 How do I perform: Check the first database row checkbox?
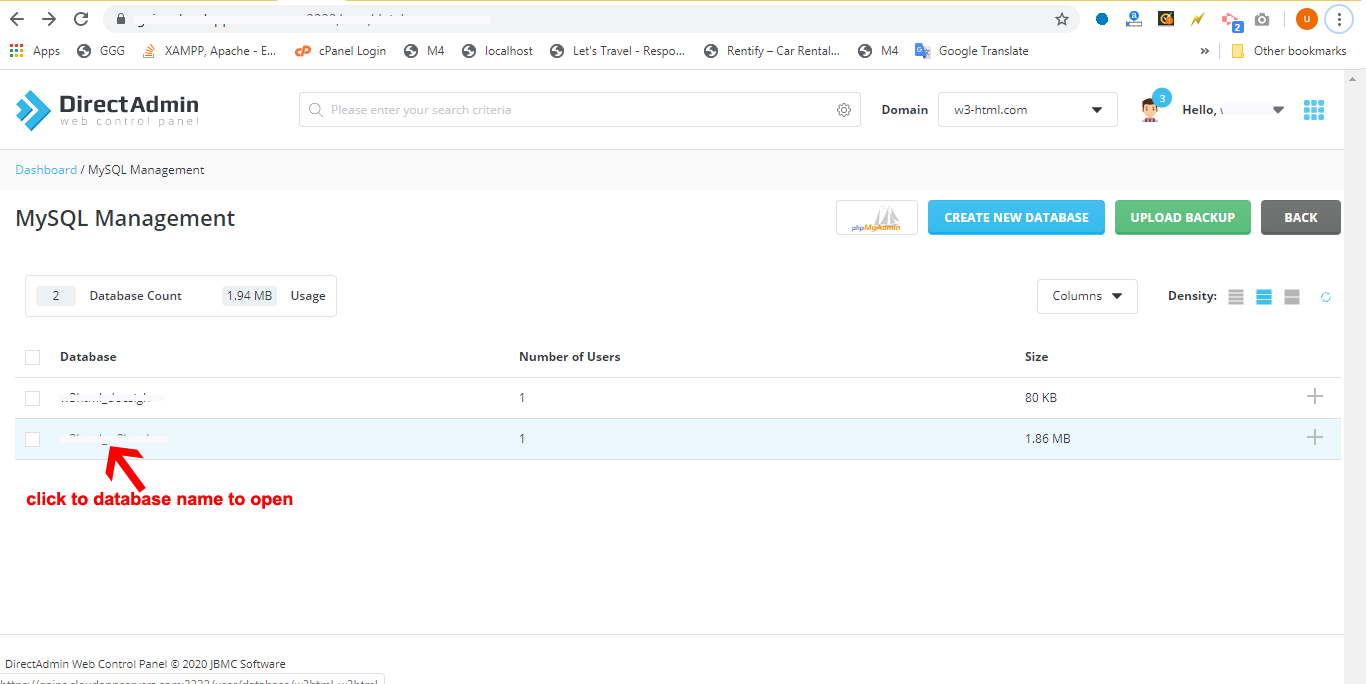click(33, 398)
